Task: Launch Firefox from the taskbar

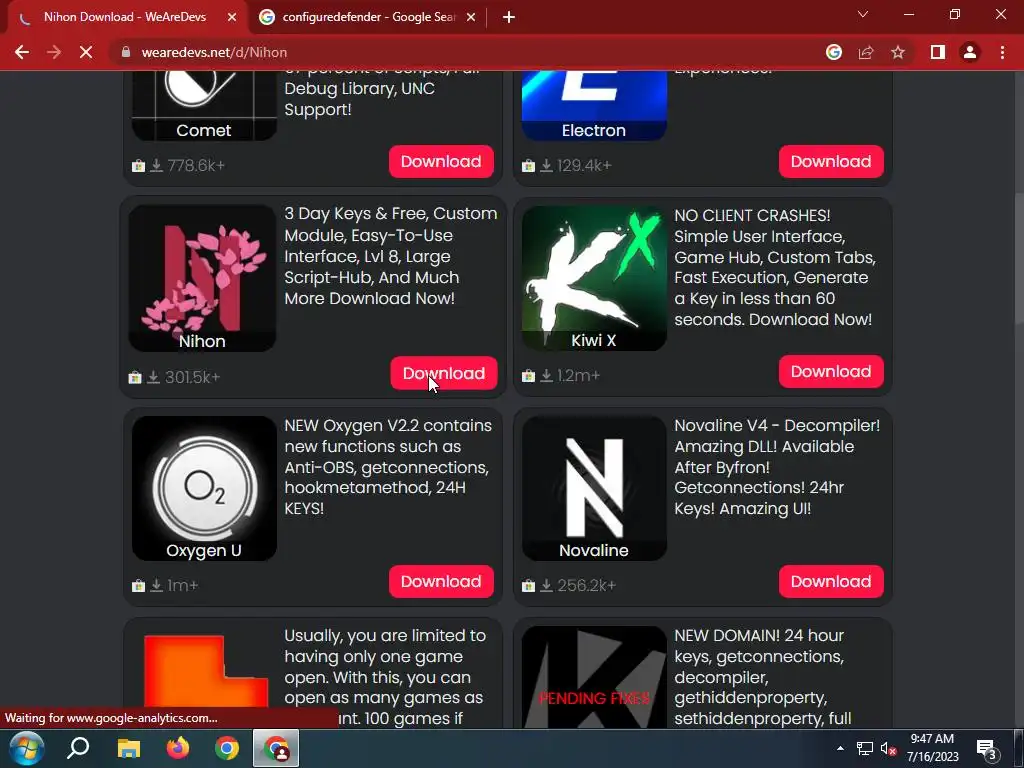Action: pyautogui.click(x=178, y=748)
